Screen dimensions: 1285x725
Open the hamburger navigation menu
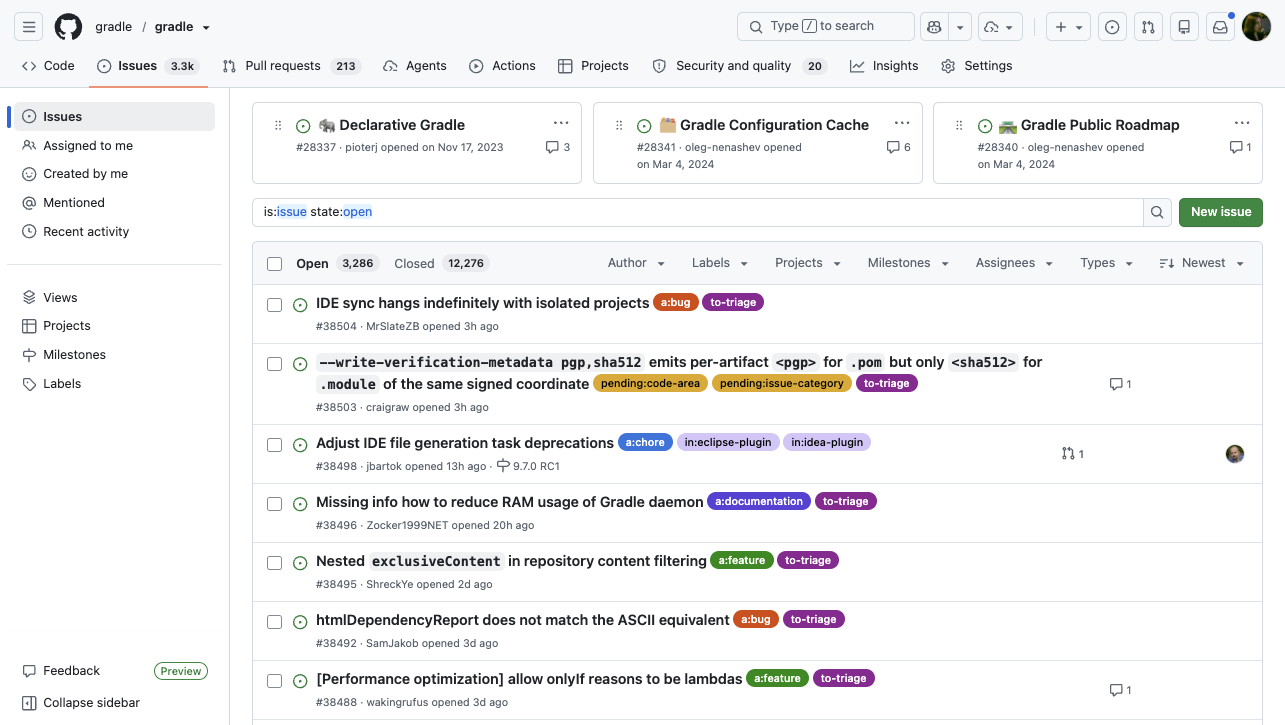pyautogui.click(x=28, y=27)
